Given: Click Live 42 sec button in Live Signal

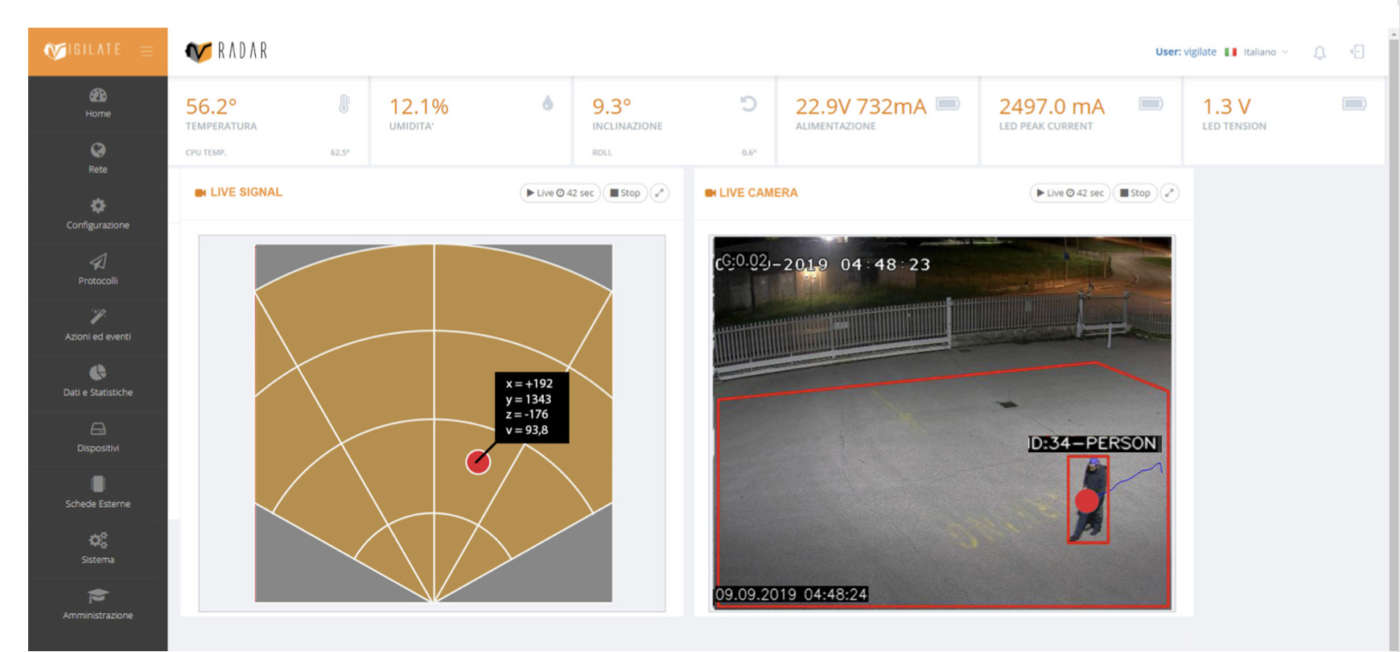Looking at the screenshot, I should tap(560, 193).
